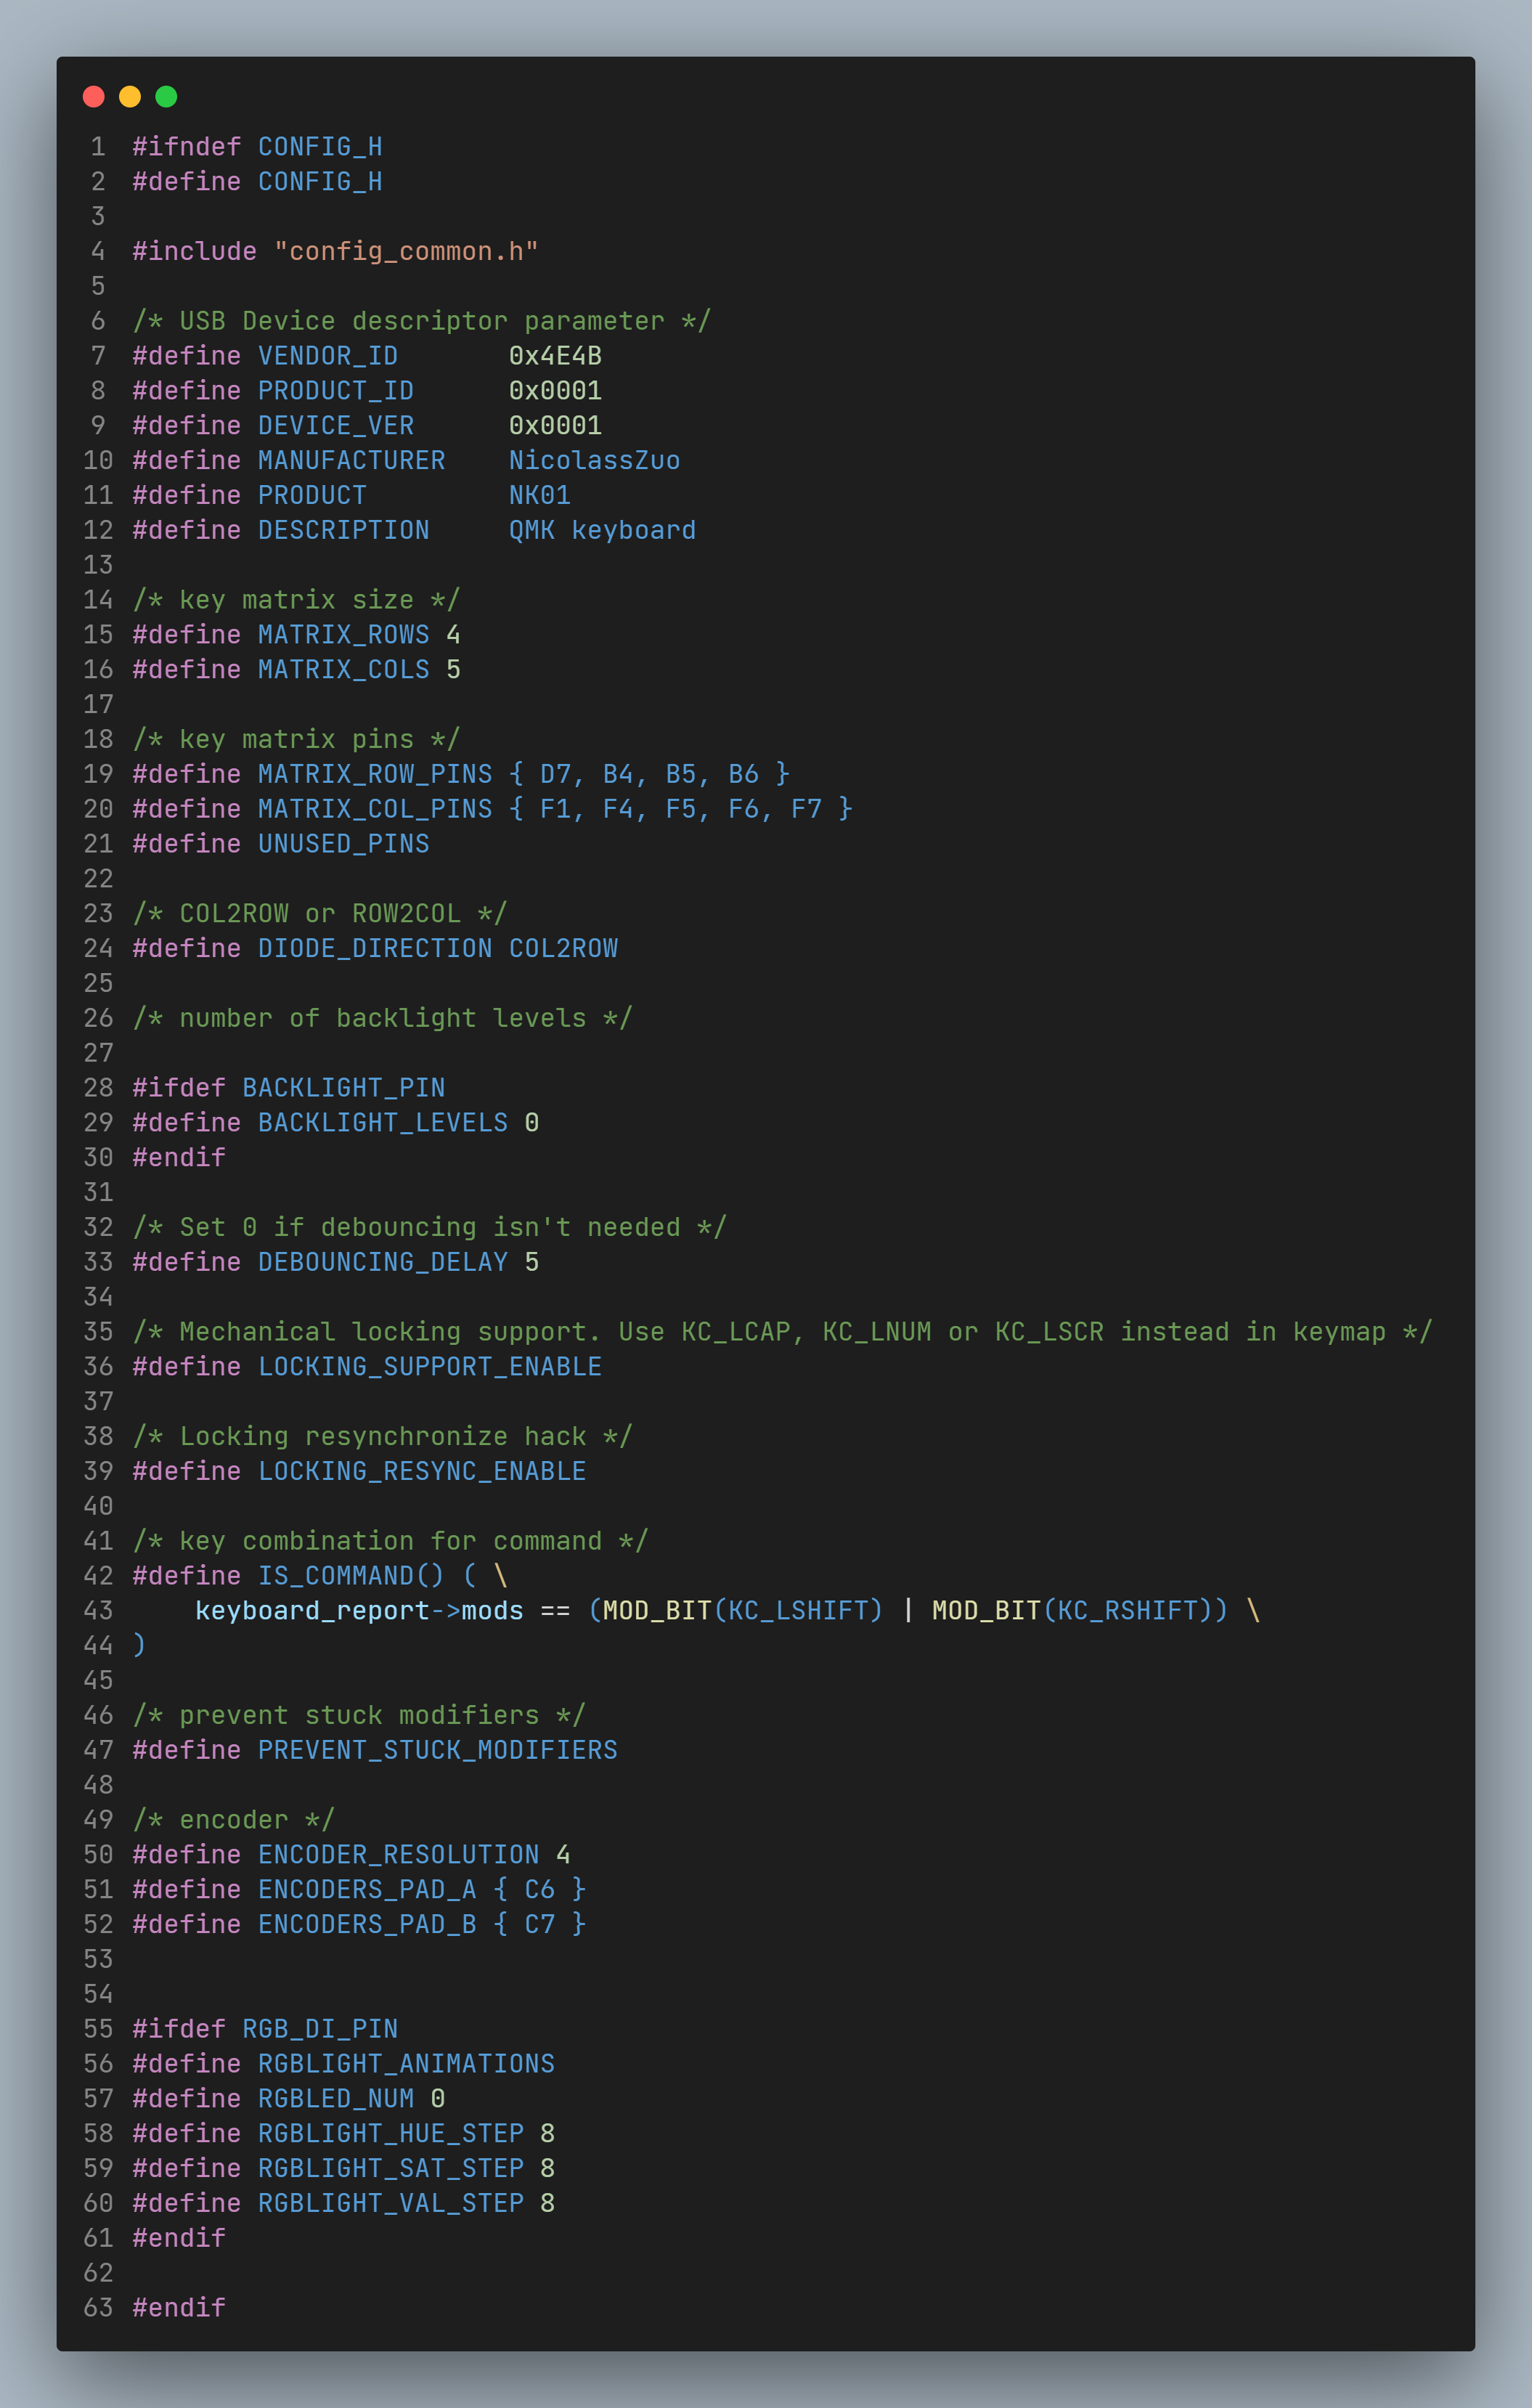Click the NicolassZuo manufacturer value
Image resolution: width=1532 pixels, height=2408 pixels.
(594, 460)
